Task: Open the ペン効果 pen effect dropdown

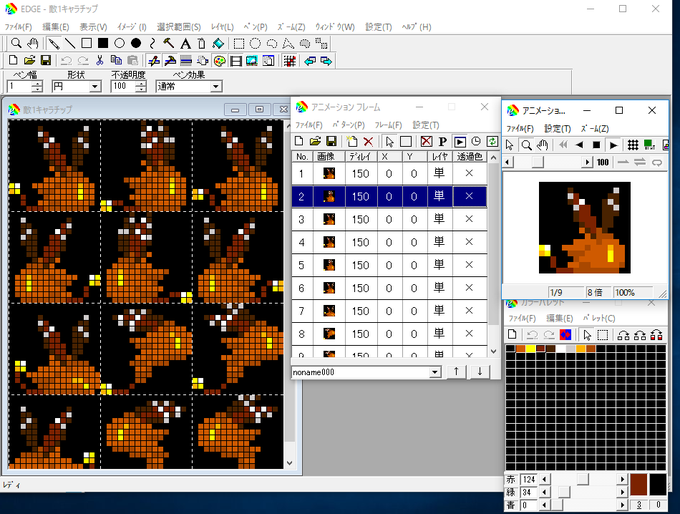Action: pos(216,86)
